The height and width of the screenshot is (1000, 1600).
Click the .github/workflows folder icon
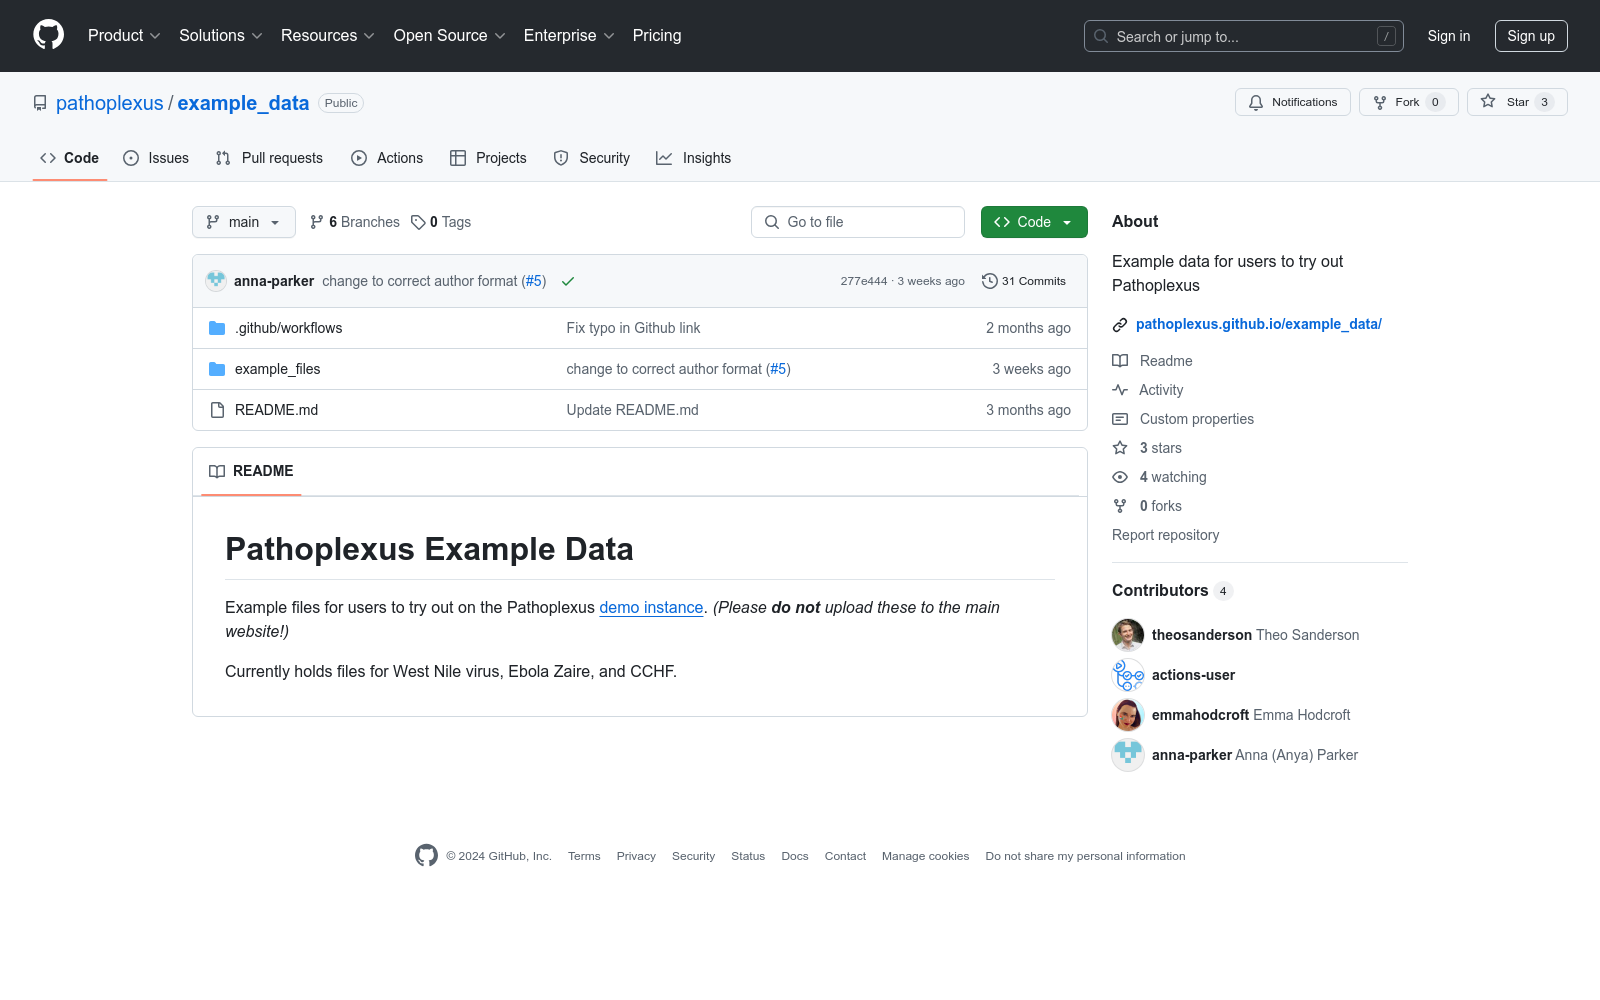point(217,328)
